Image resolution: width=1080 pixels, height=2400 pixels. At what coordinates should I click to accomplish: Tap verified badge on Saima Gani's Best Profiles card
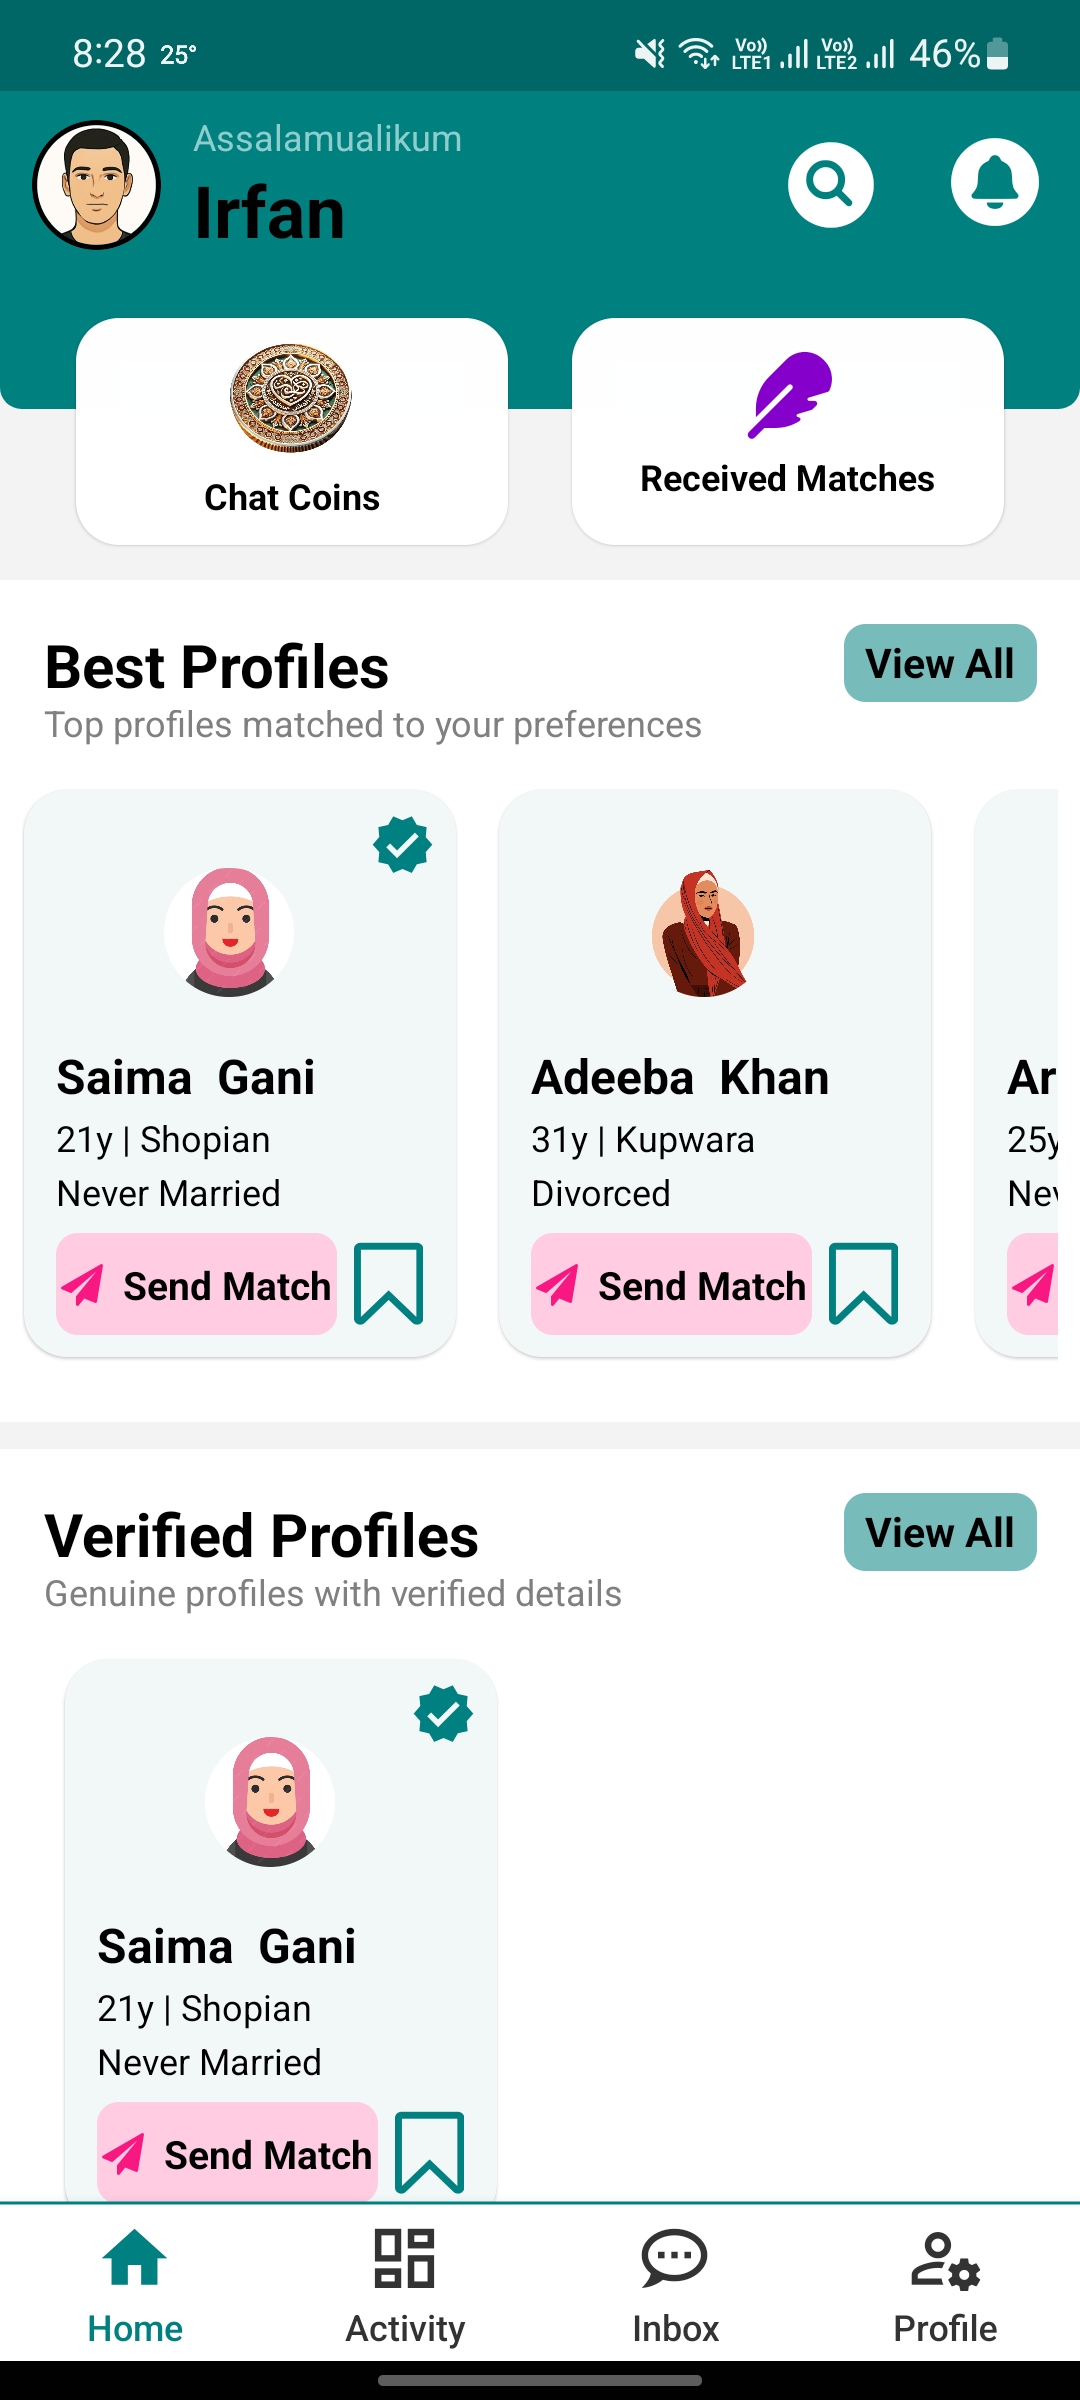tap(402, 845)
